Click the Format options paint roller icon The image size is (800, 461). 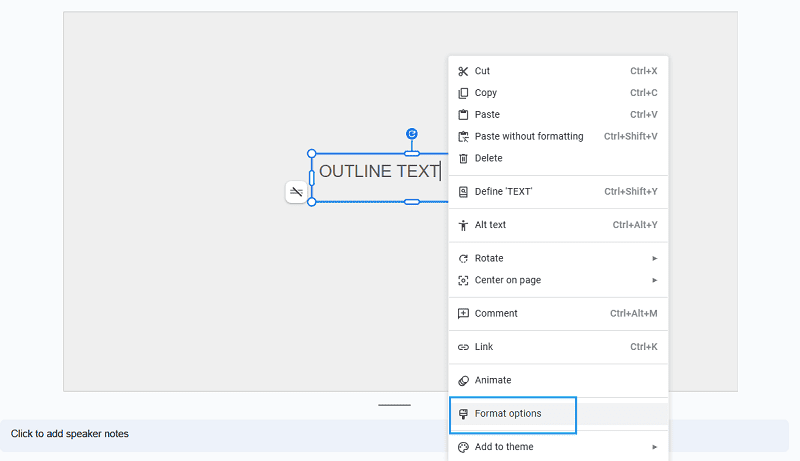[x=463, y=414]
